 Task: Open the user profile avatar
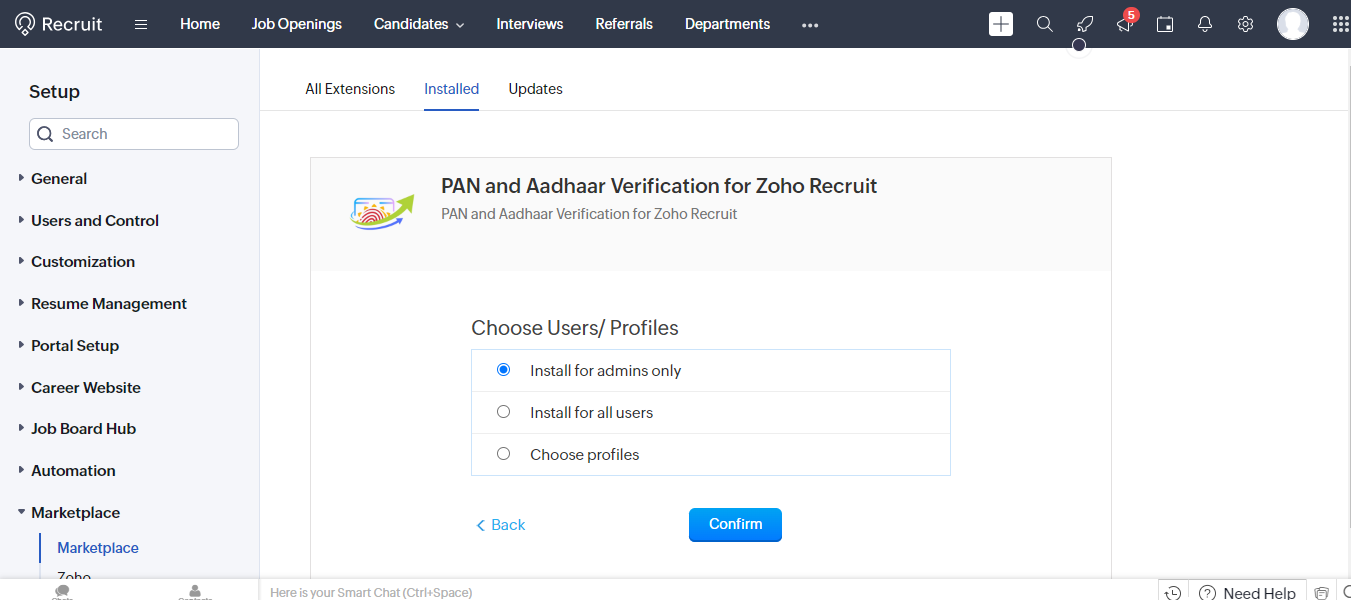click(x=1292, y=24)
